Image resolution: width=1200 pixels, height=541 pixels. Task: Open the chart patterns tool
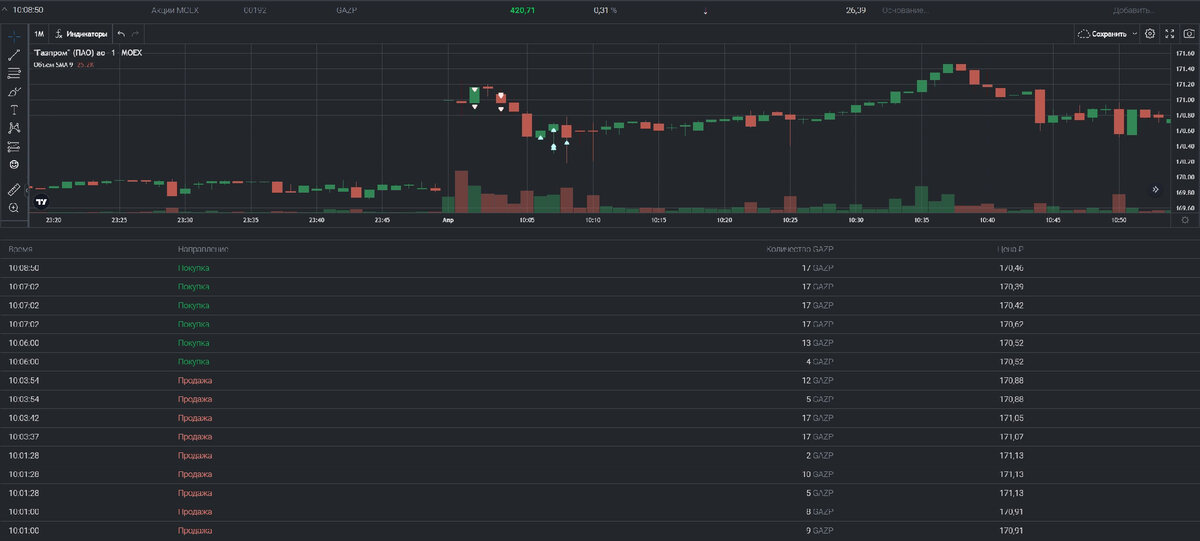[14, 127]
